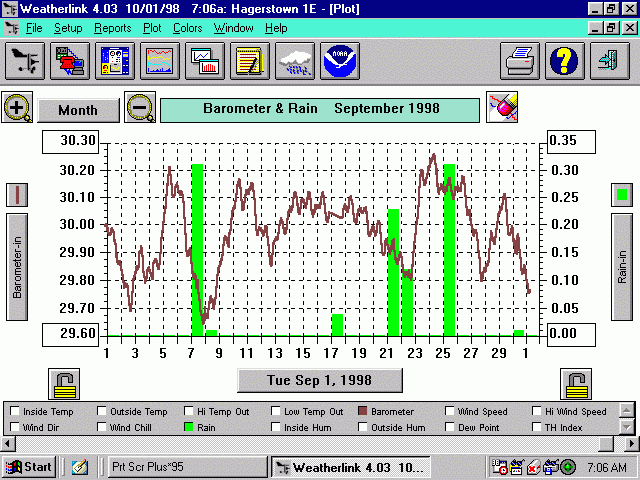Click the Month span button
640x480 pixels.
coord(78,110)
